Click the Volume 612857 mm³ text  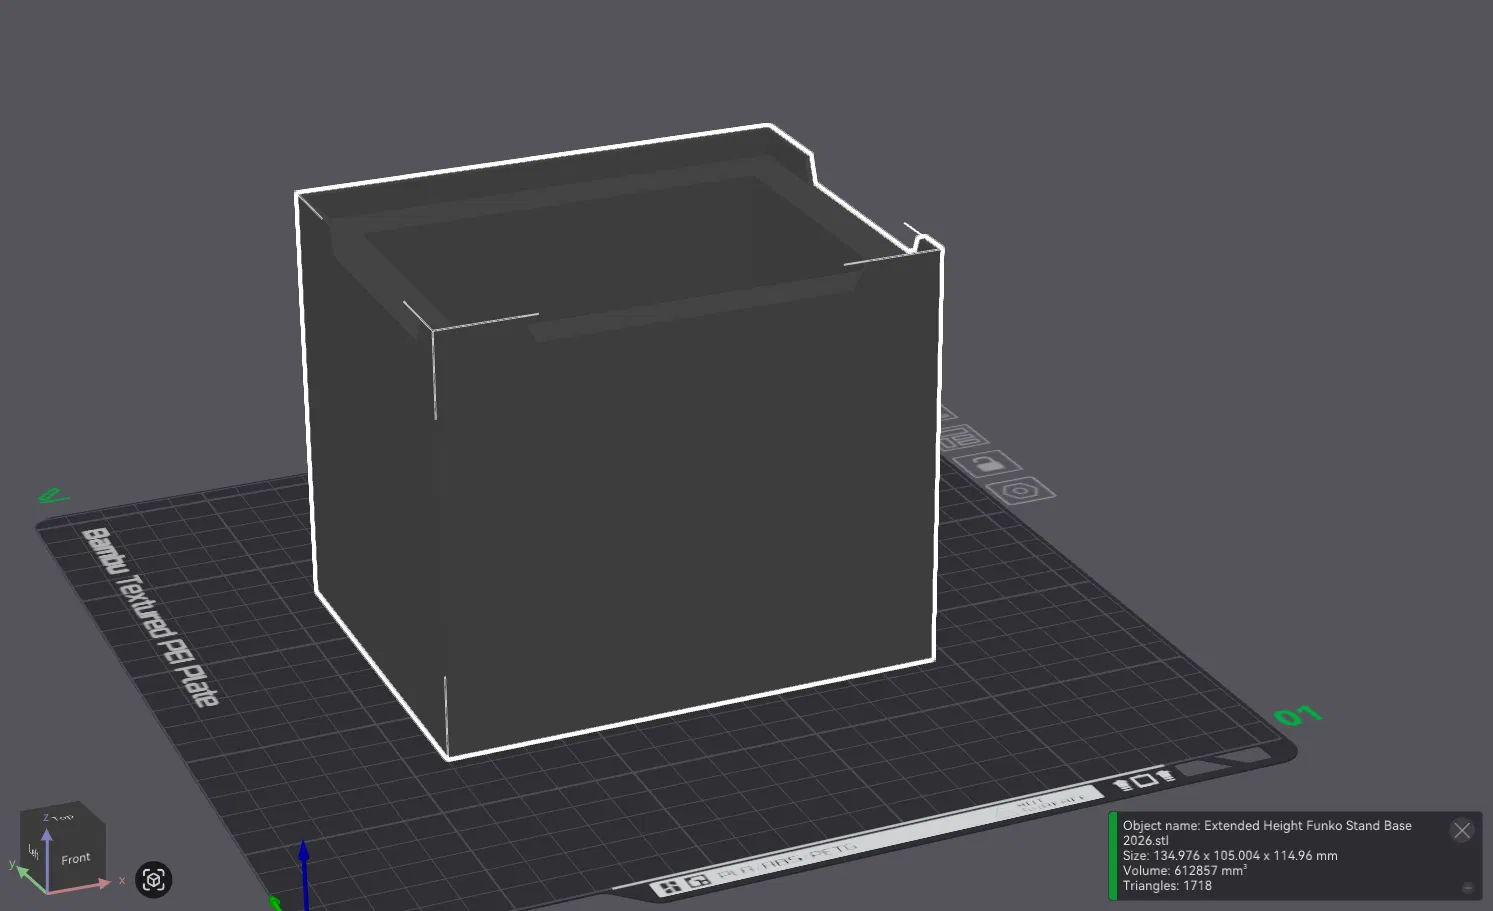click(1185, 871)
